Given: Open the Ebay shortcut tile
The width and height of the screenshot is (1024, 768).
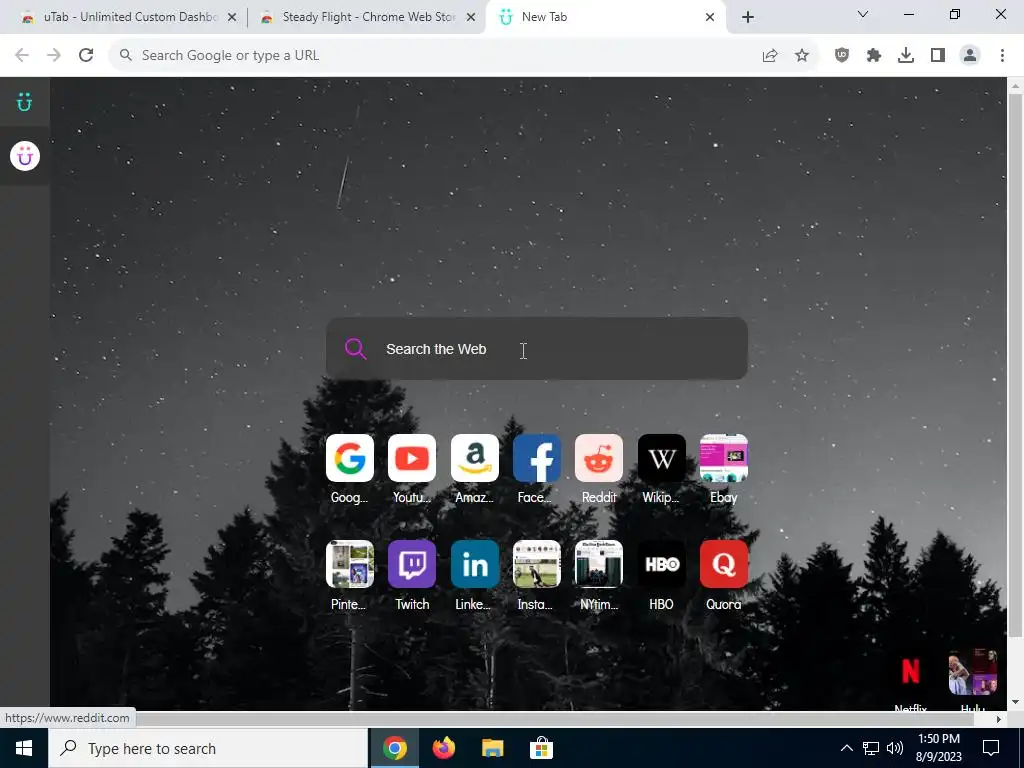Looking at the screenshot, I should tap(724, 458).
